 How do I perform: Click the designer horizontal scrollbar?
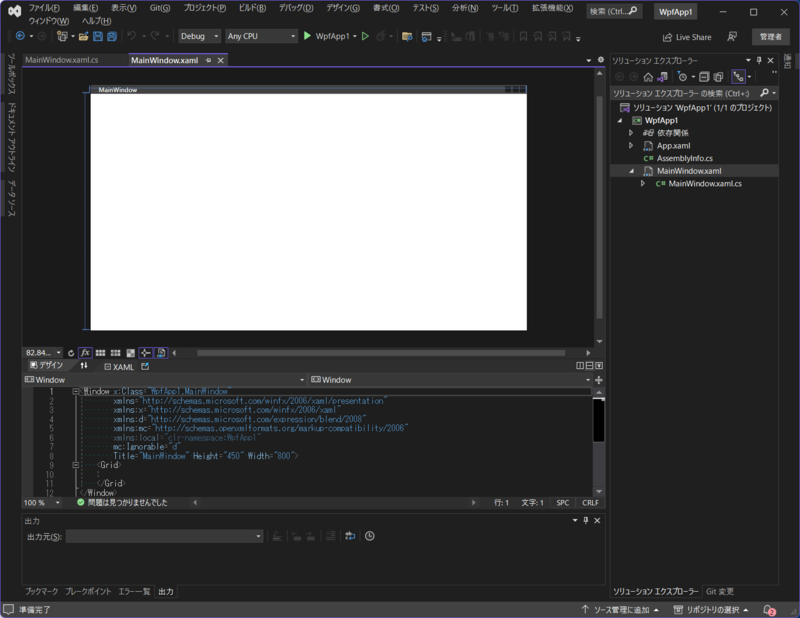pos(381,353)
